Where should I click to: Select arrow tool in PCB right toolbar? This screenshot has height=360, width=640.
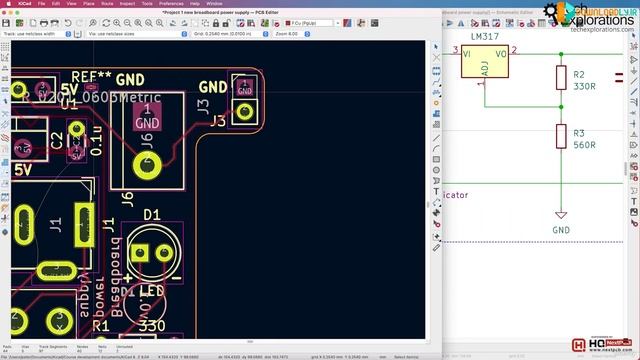[436, 47]
